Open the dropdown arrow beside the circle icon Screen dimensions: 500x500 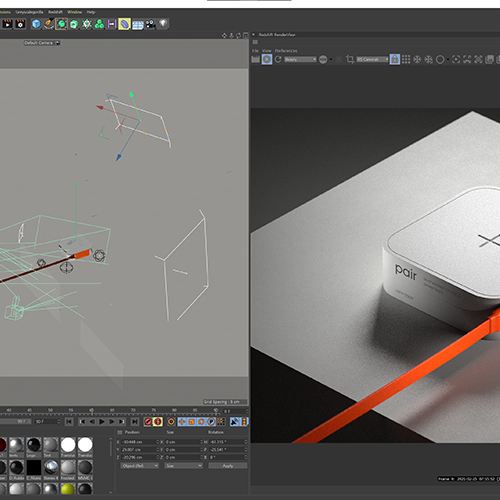pyautogui.click(x=448, y=60)
